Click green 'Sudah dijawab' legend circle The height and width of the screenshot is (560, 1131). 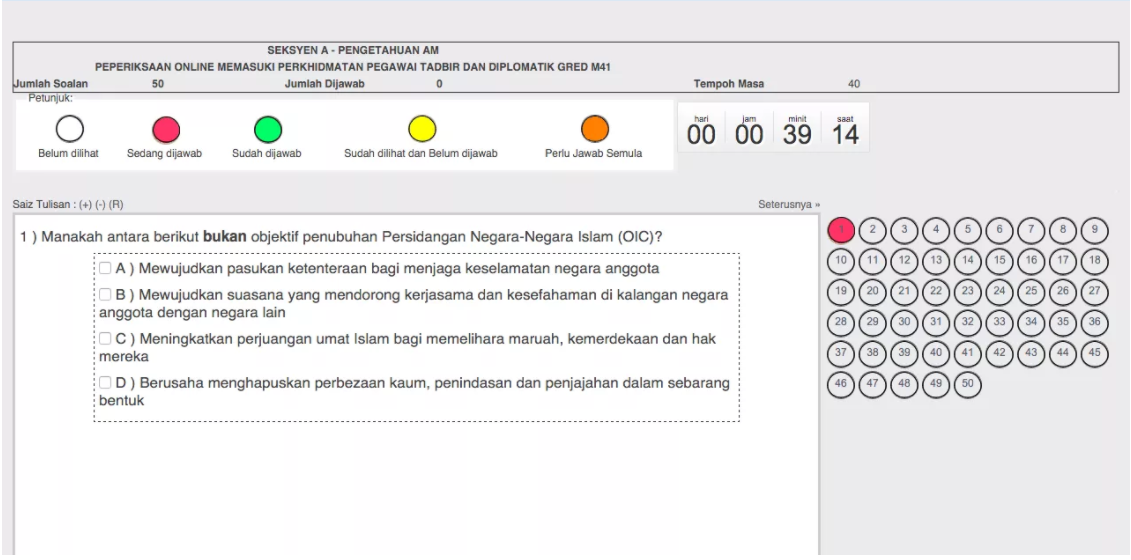268,129
